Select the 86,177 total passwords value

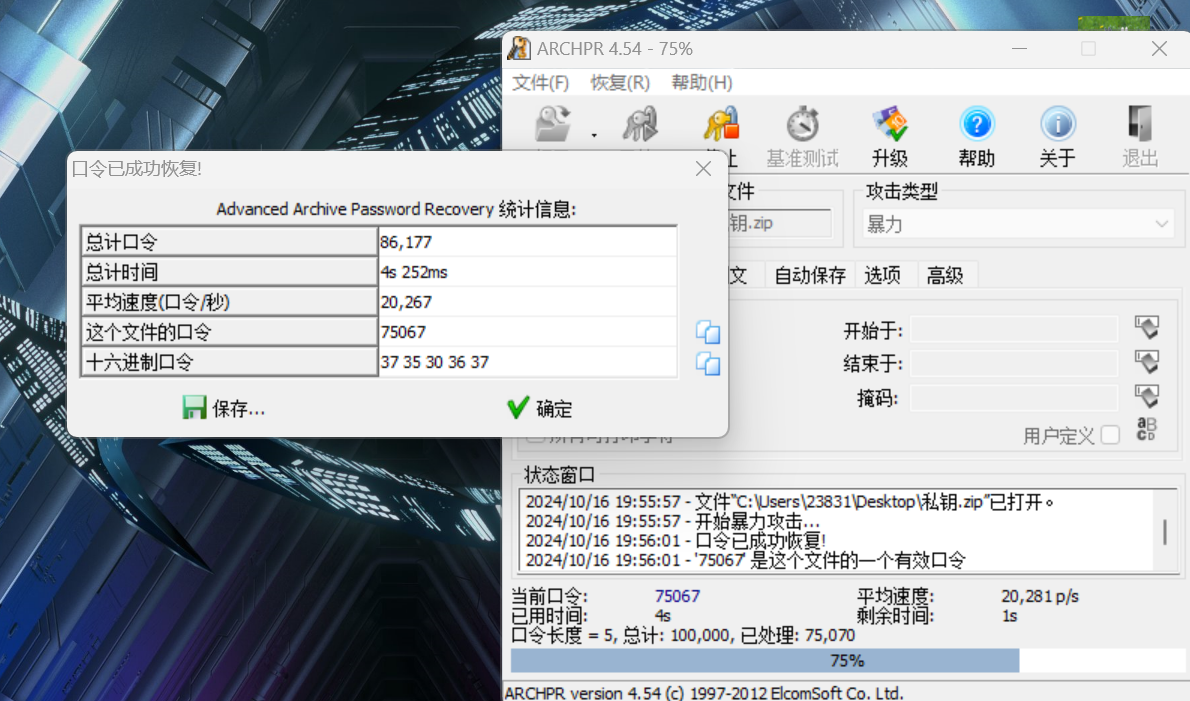pos(527,242)
